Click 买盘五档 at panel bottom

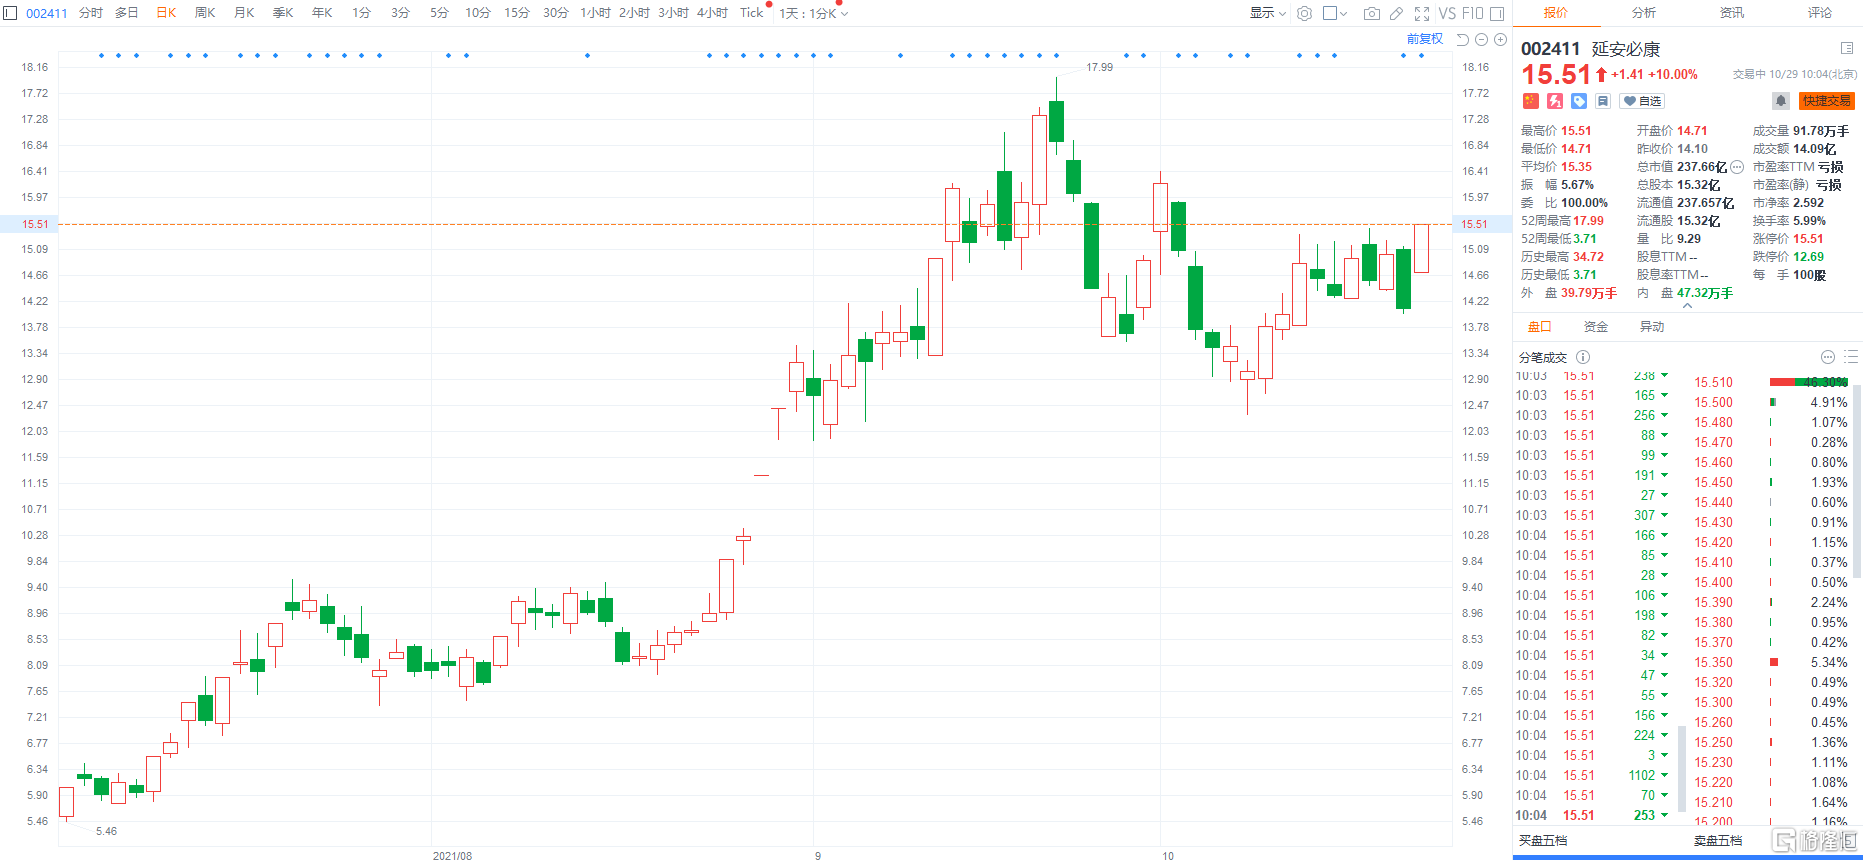pyautogui.click(x=1543, y=841)
